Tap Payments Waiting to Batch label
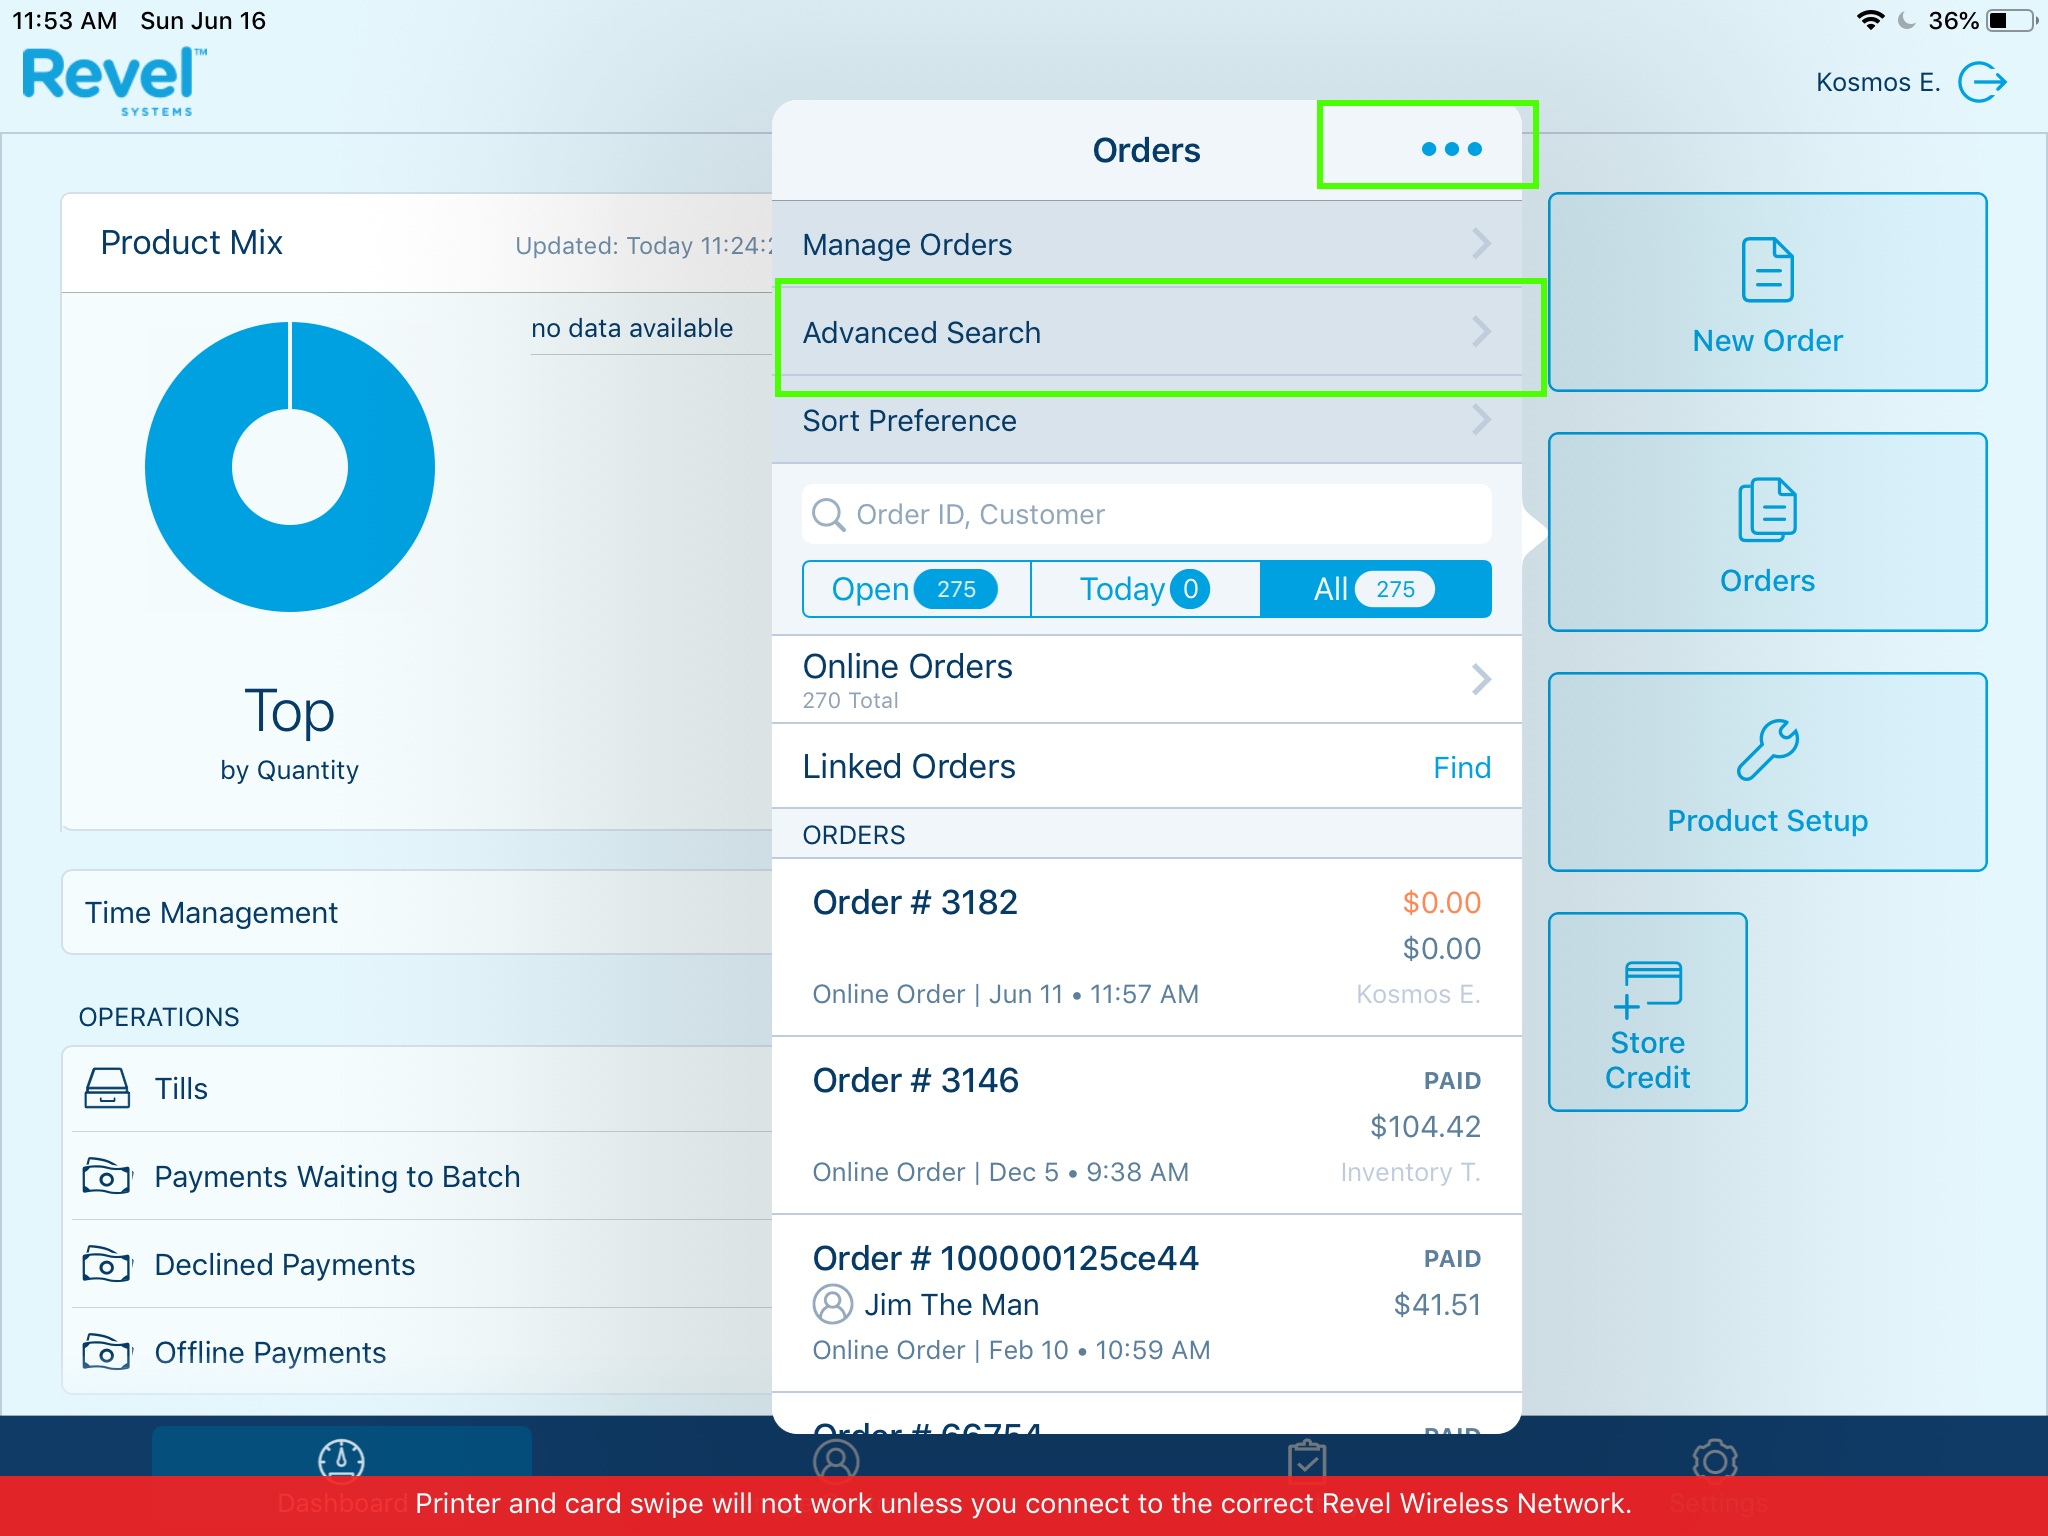Viewport: 2048px width, 1536px height. tap(337, 1176)
